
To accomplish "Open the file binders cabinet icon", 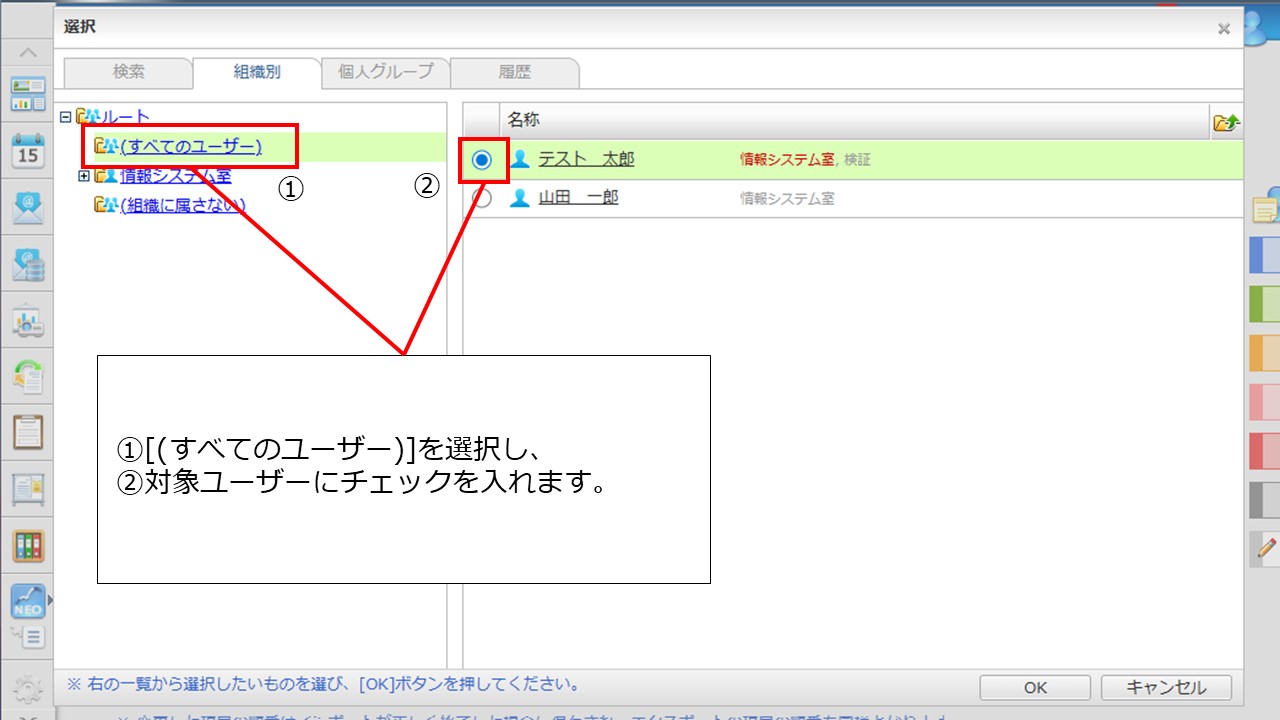I will 28,546.
